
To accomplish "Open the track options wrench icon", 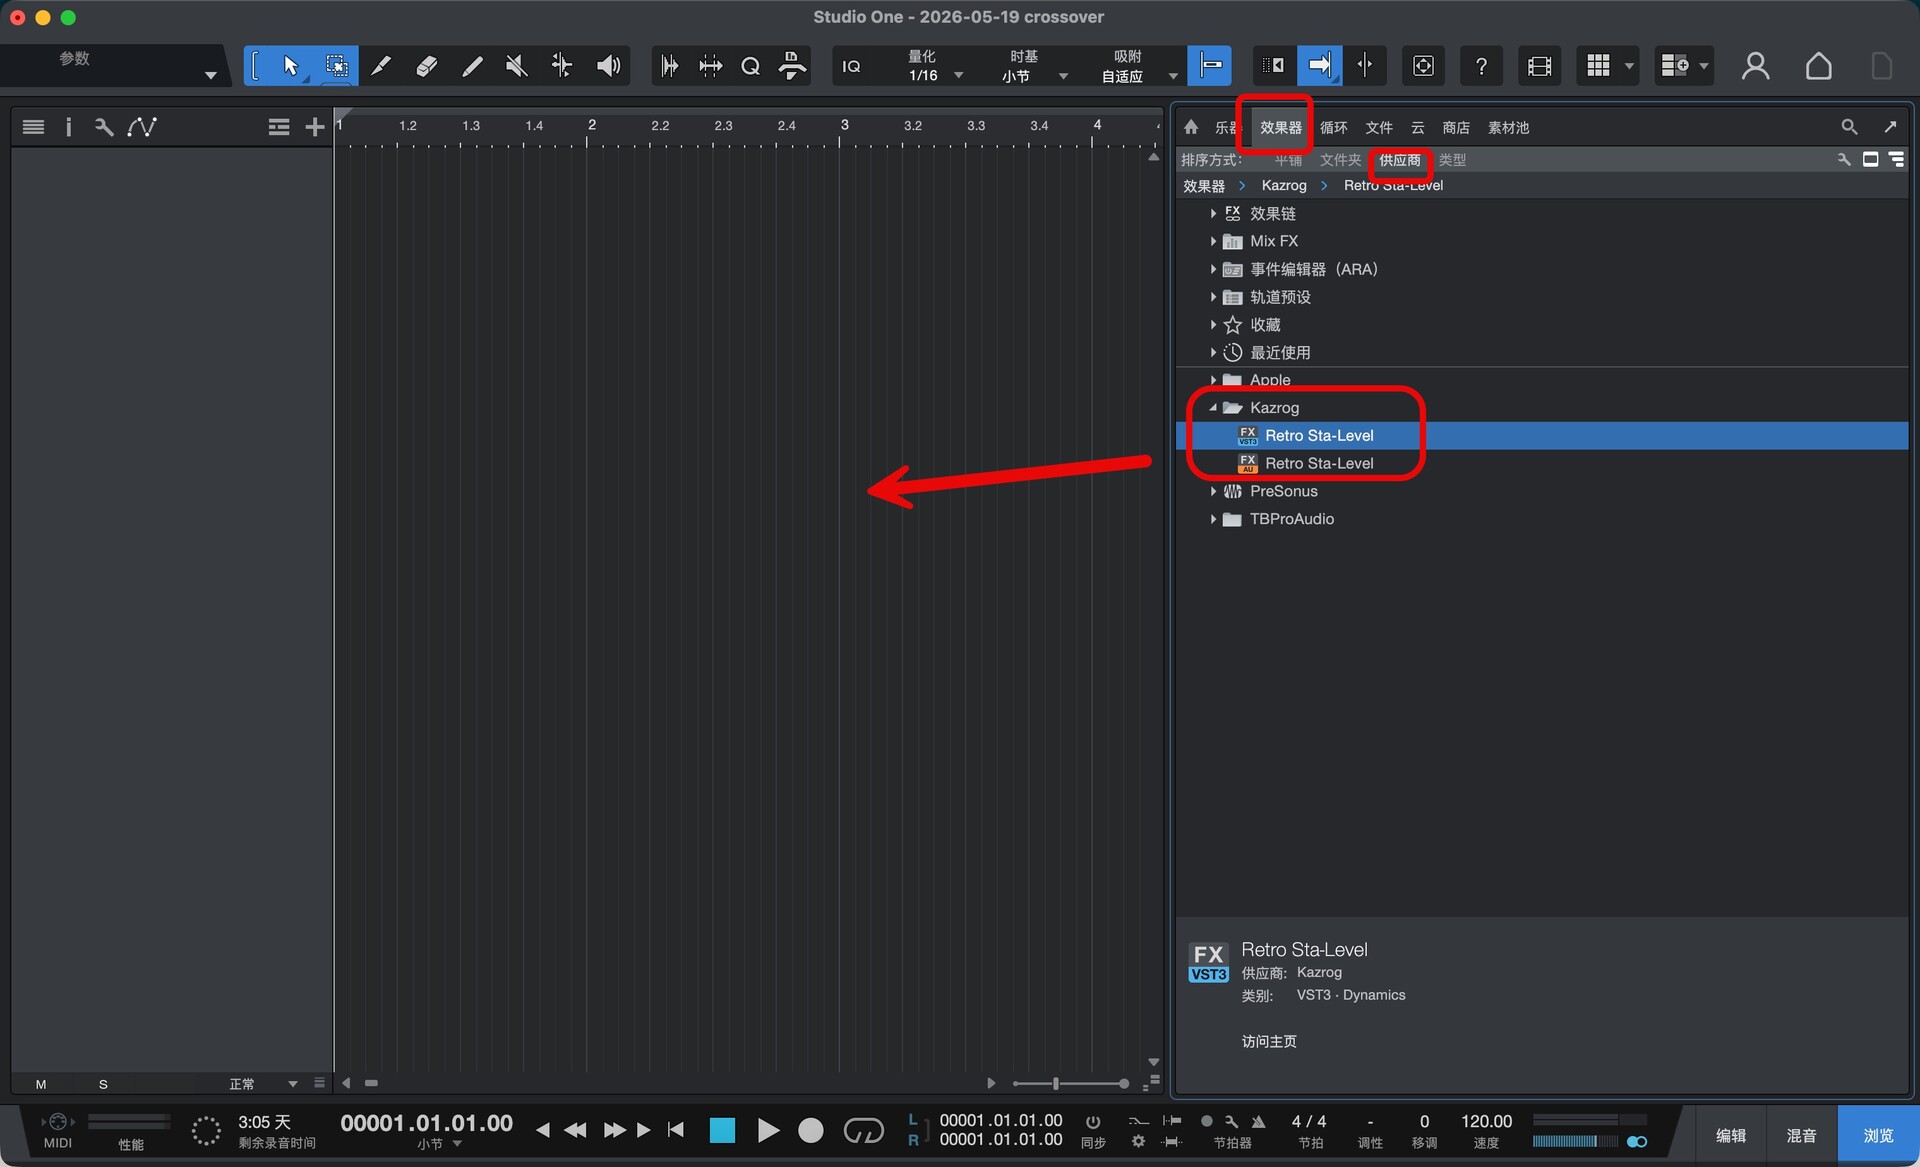I will (104, 127).
